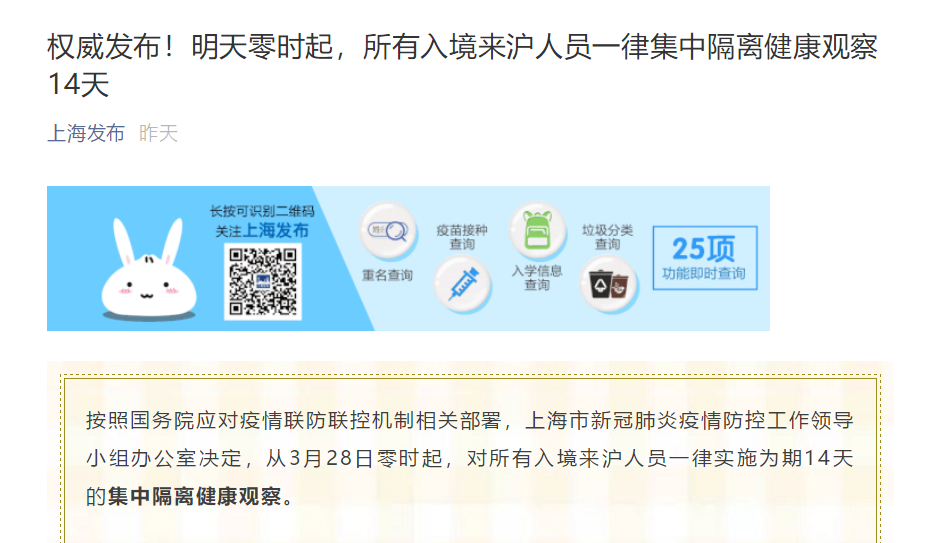Click the white rabbit mascot
The width and height of the screenshot is (925, 543).
[x=149, y=270]
